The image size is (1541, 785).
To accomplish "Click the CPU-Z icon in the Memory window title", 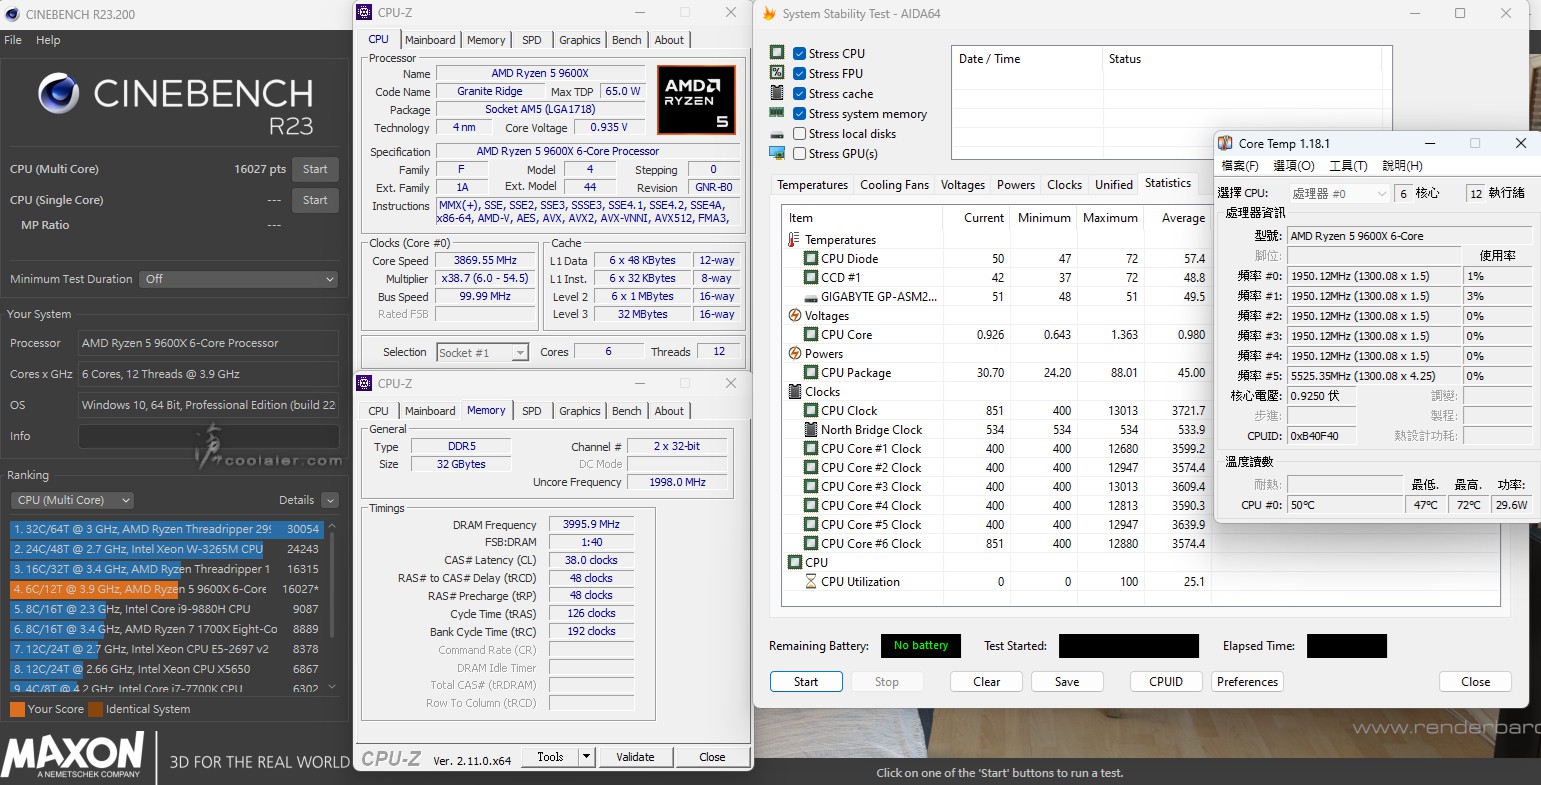I will click(365, 383).
